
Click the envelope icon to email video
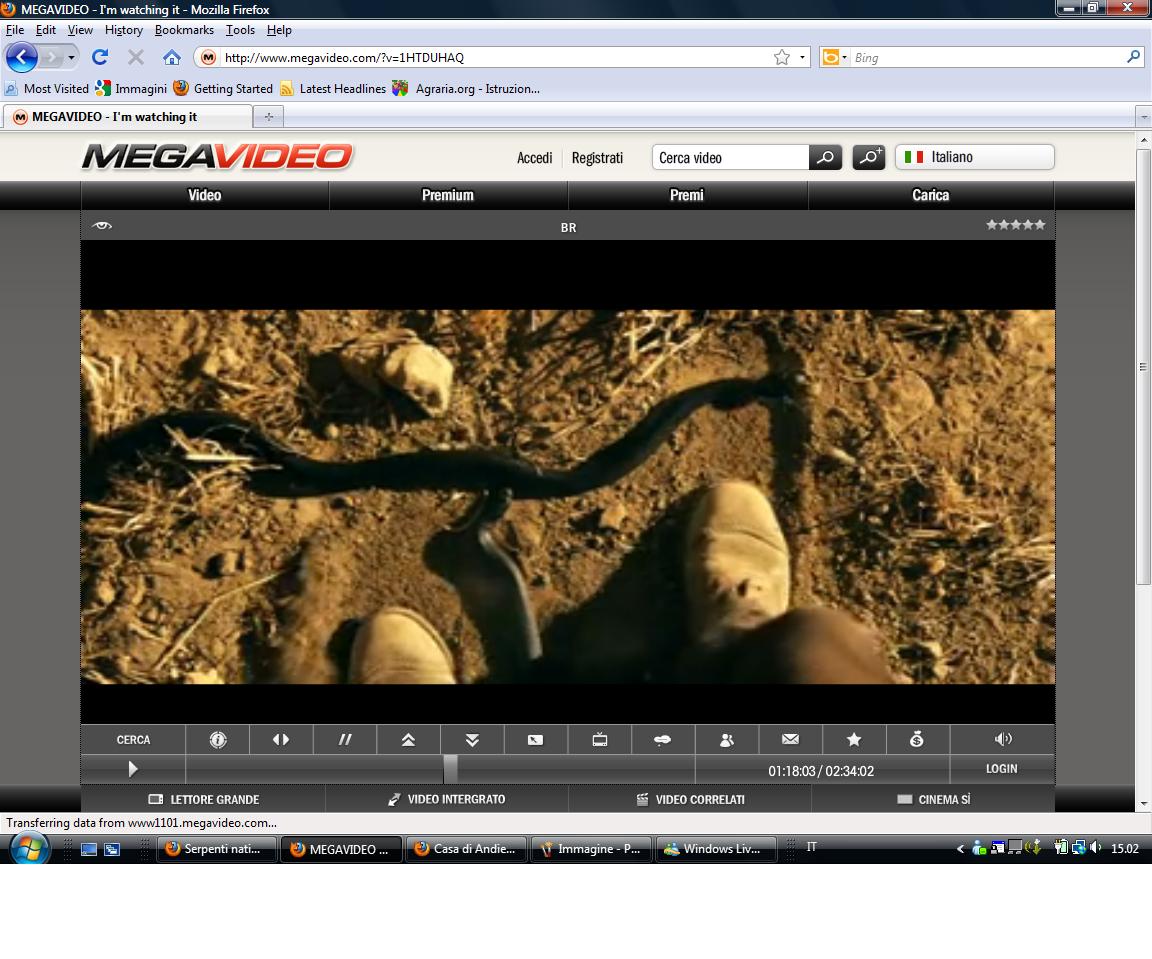coord(790,740)
